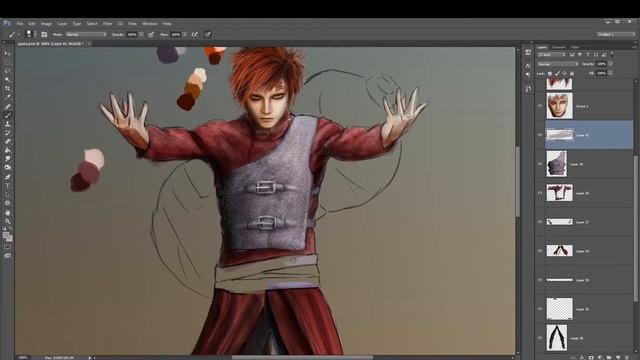Open the Flow slider arrow
Viewport: 640px width, 360px height.
click(x=185, y=35)
